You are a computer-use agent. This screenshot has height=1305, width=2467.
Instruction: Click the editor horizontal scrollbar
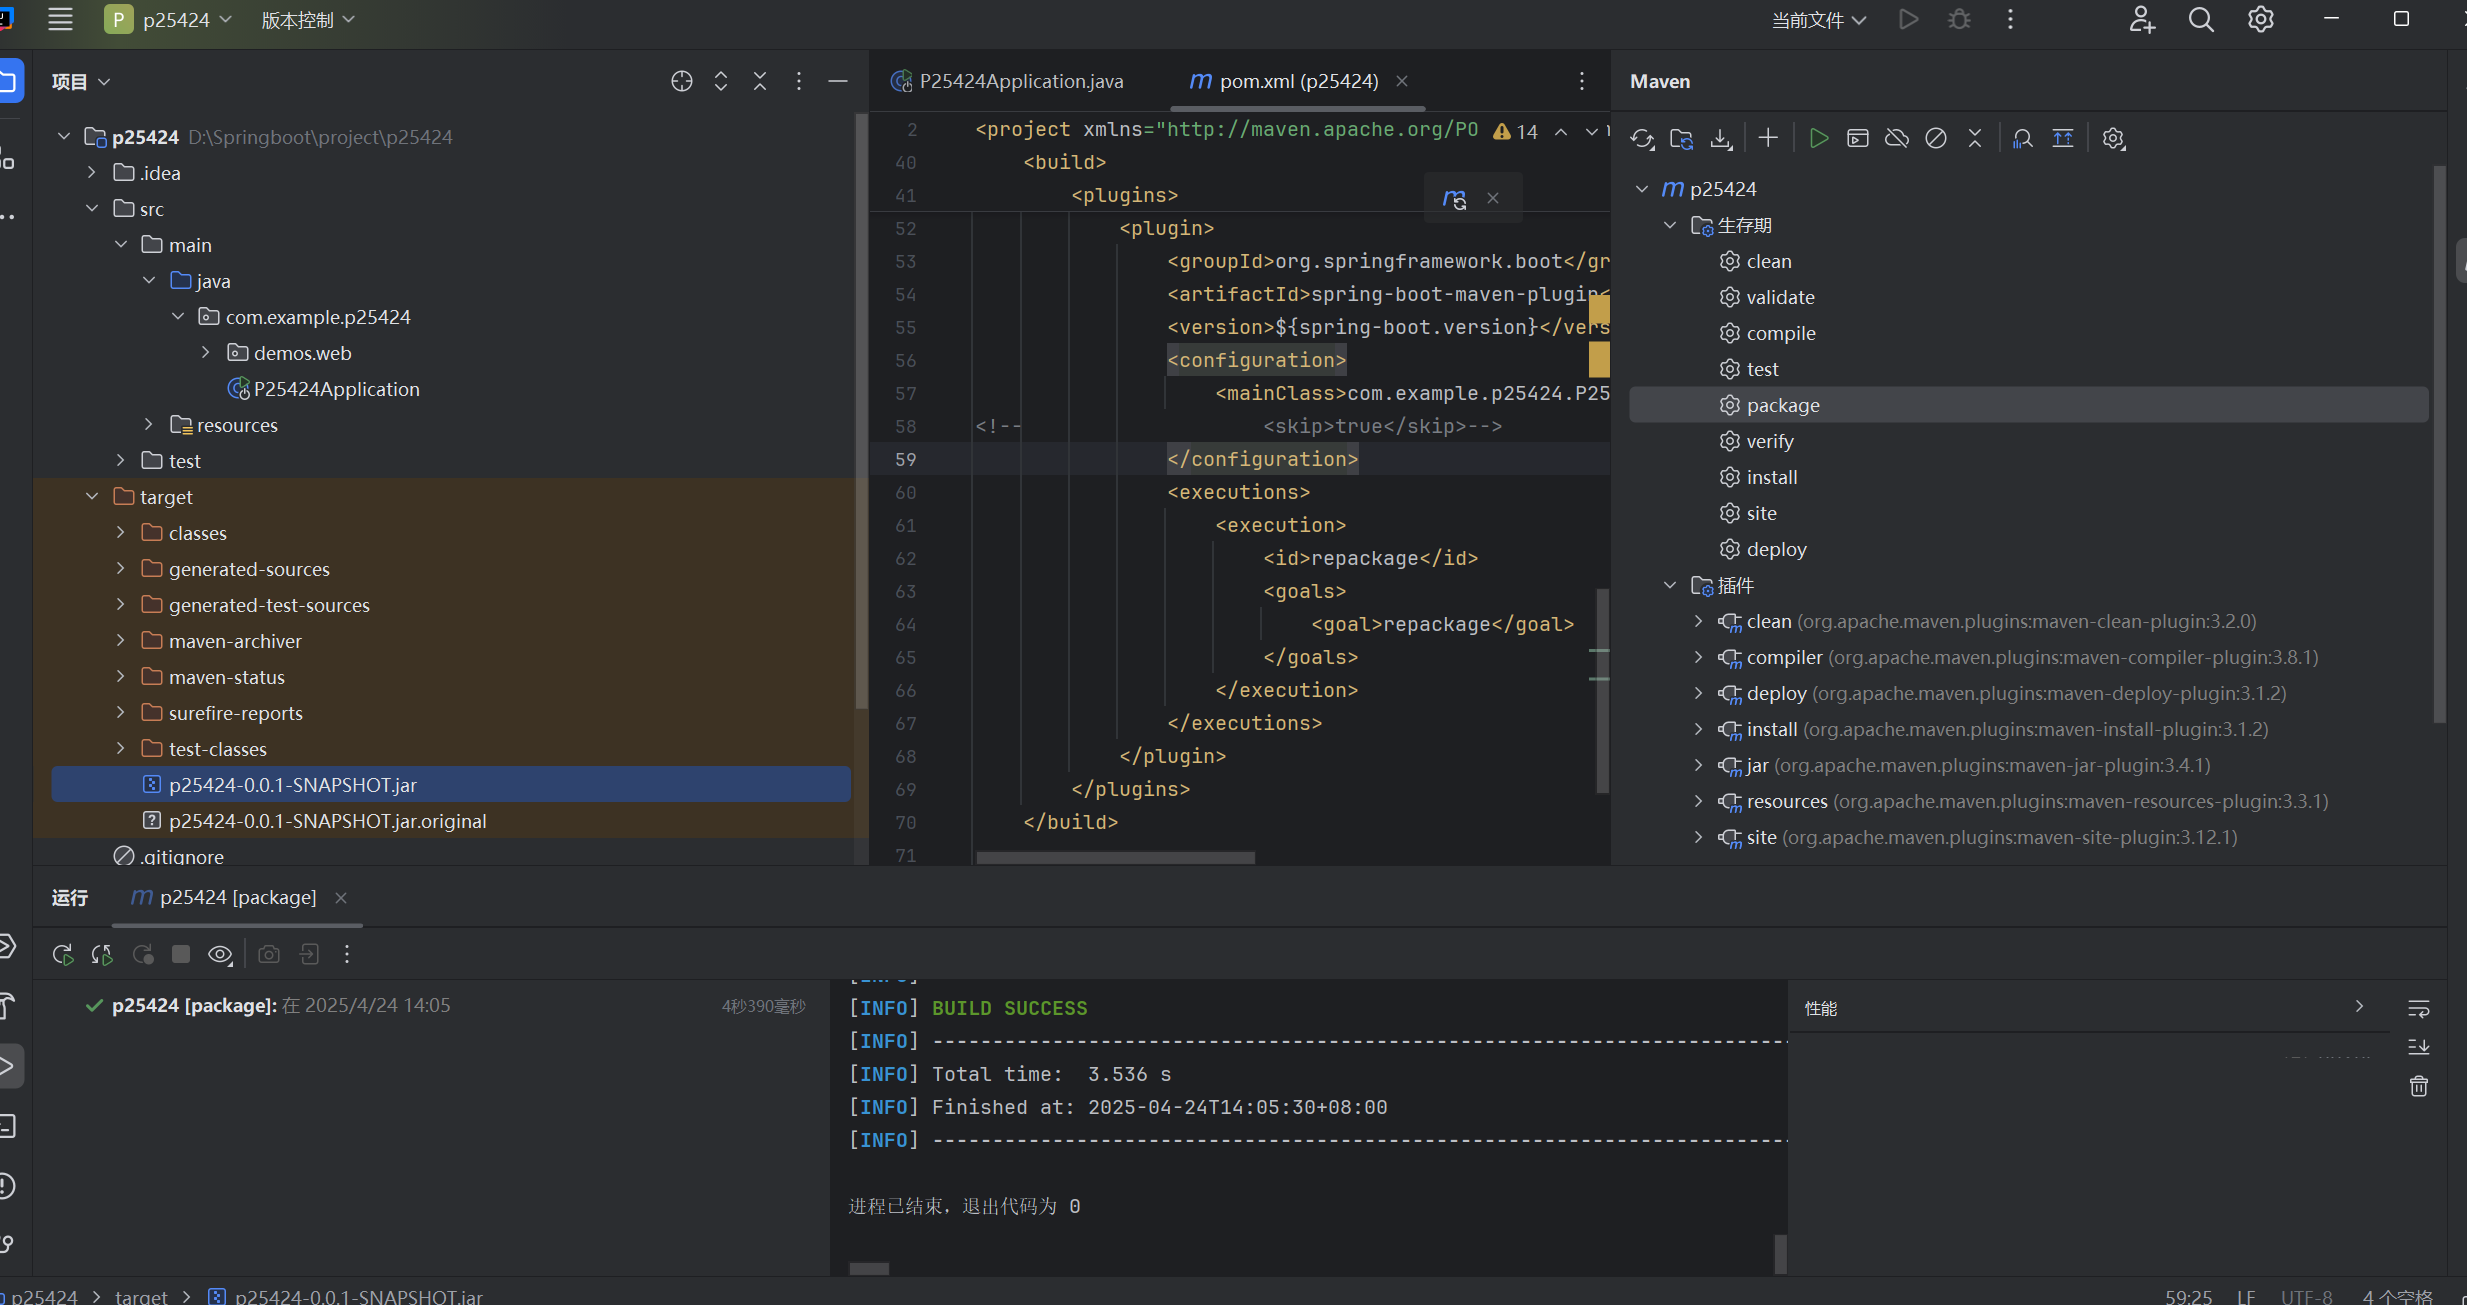[1115, 857]
